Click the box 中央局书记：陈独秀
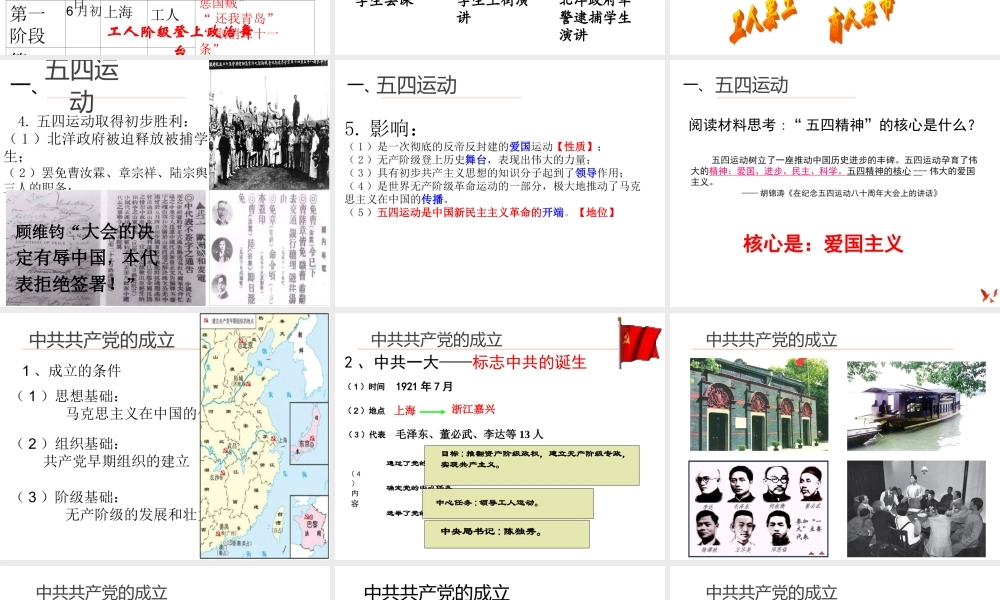 point(506,534)
